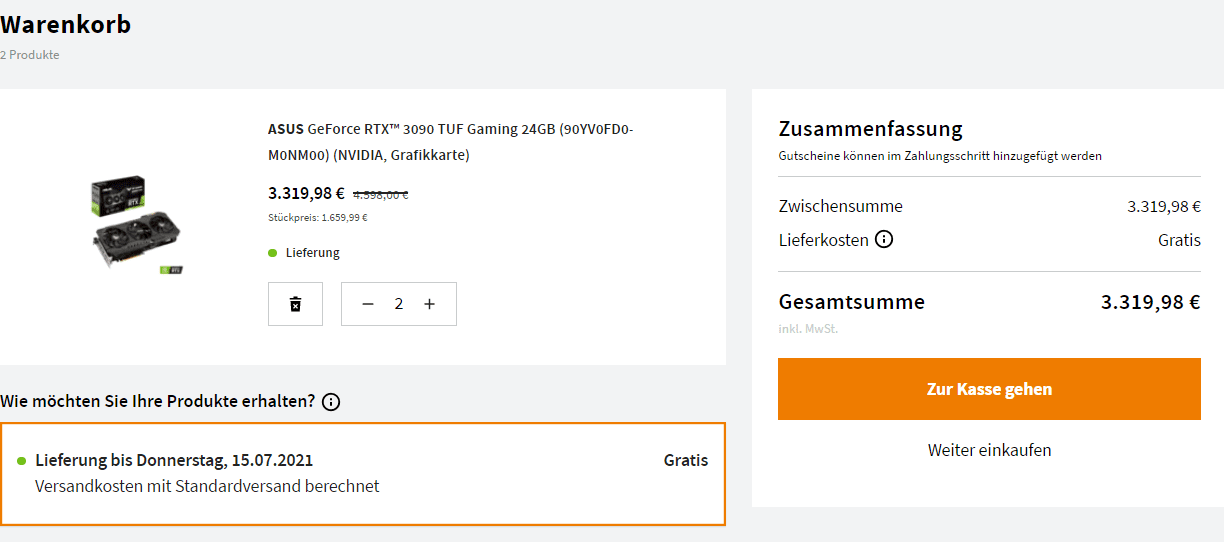Click the 'Stückpreis: 1.659,99 €' text

coord(317,217)
